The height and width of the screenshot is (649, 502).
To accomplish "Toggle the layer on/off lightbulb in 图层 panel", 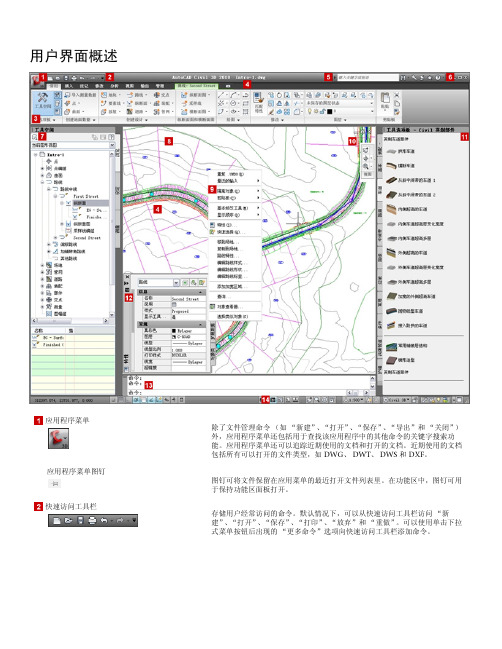I will (310, 111).
